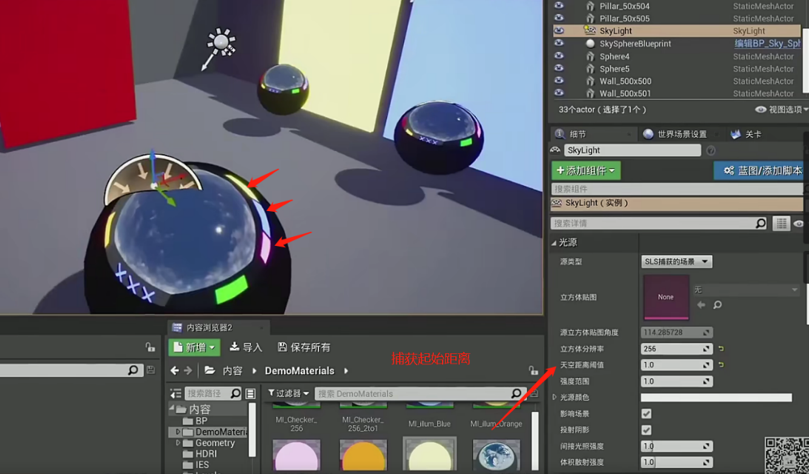Open the 源类型 SLS dropdown
Image resolution: width=809 pixels, height=474 pixels.
[x=676, y=261]
